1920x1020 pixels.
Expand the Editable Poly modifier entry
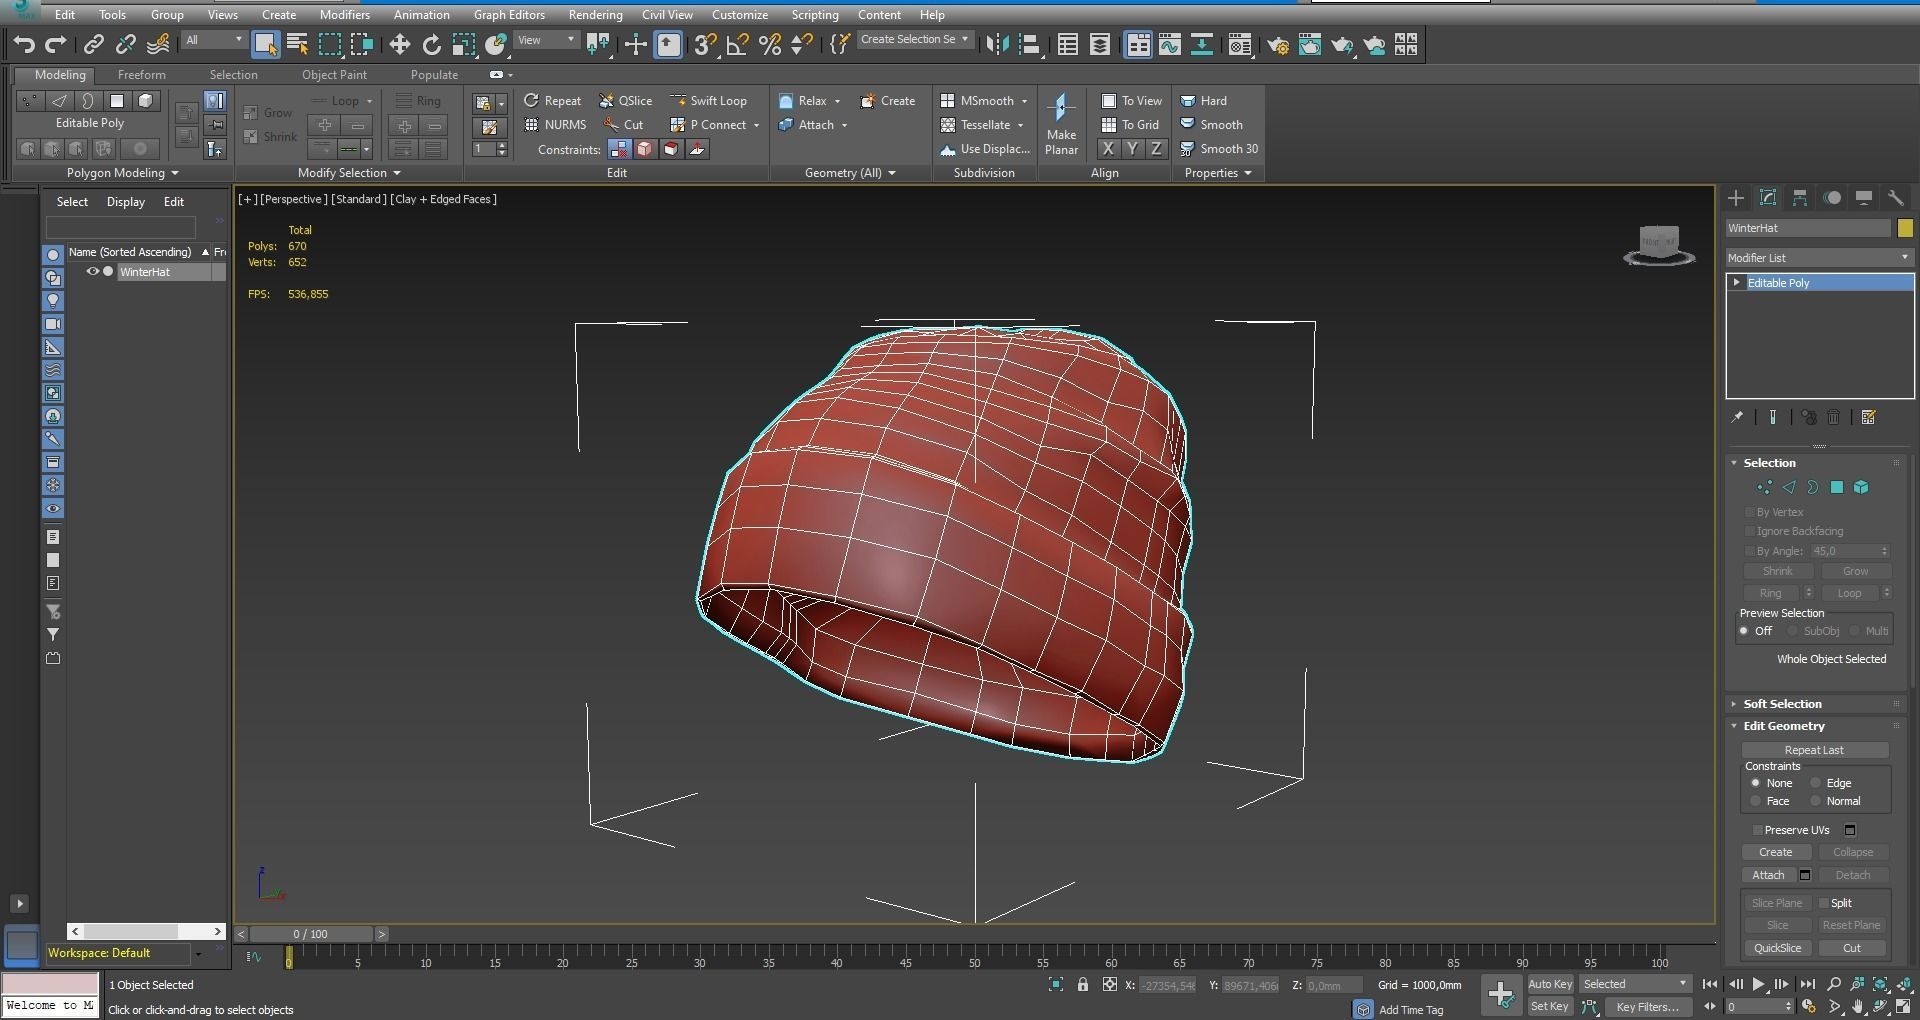click(1737, 283)
